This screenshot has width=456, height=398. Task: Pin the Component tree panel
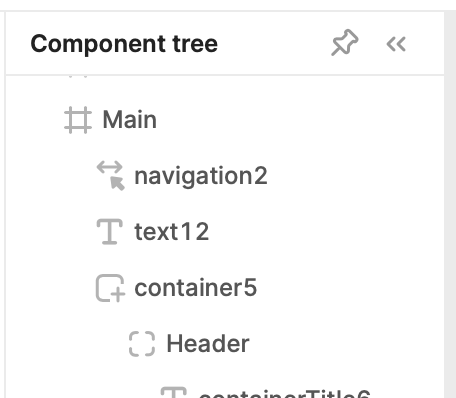[345, 43]
